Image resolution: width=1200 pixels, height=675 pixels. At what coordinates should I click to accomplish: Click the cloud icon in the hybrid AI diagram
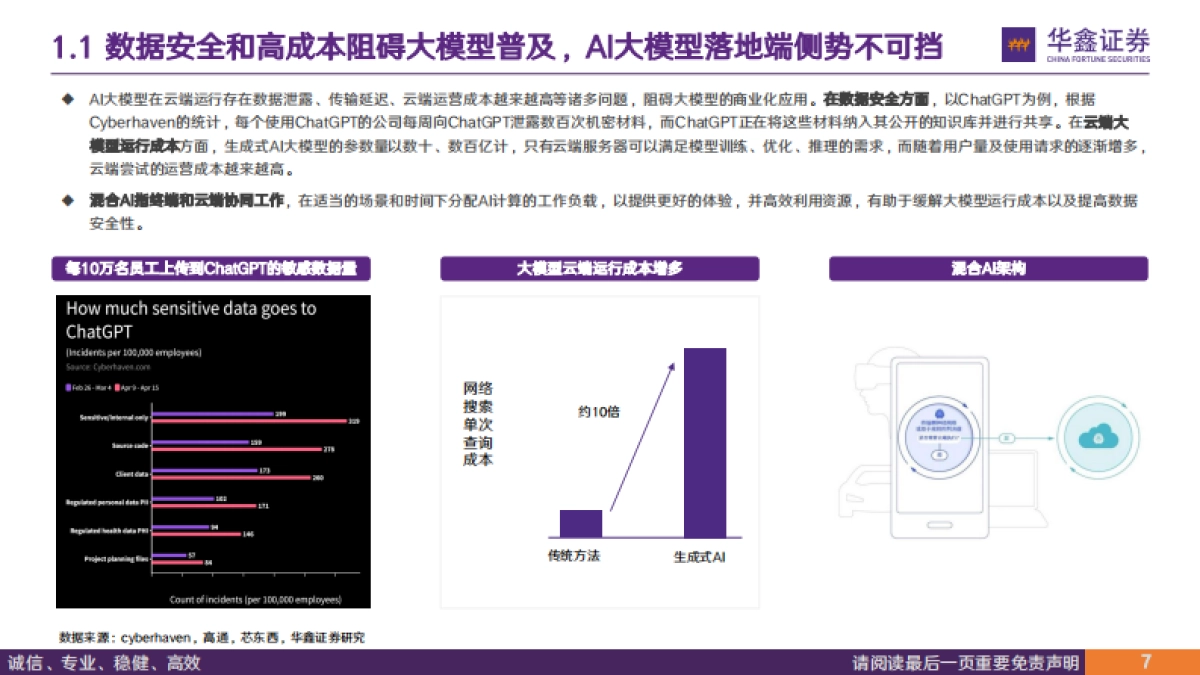pos(1098,437)
